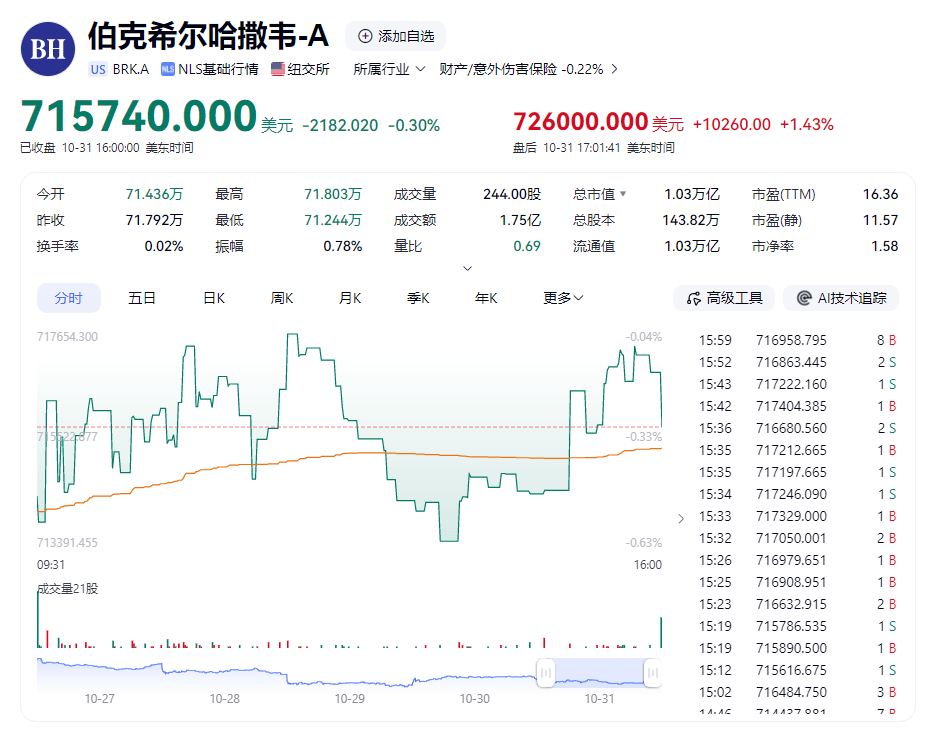Screen dimensions: 930x733
Task: Toggle the 总市值 dropdown triangle
Action: tap(623, 194)
